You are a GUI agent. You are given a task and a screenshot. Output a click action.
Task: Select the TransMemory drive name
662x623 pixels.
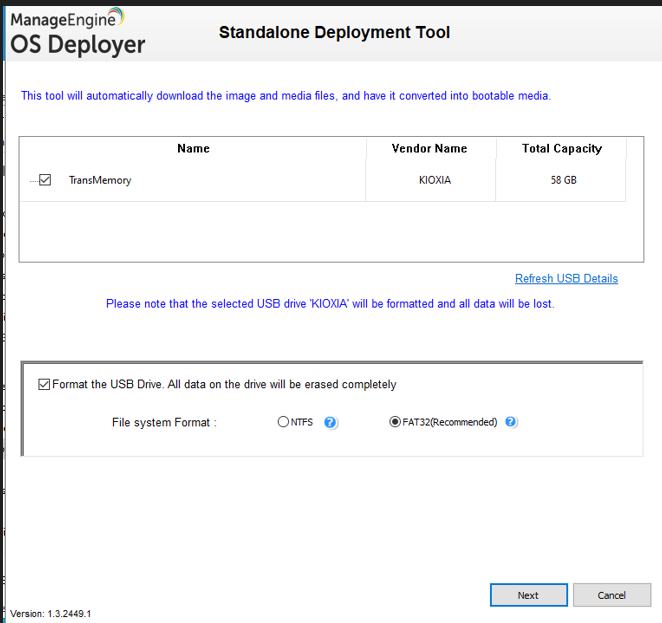100,180
